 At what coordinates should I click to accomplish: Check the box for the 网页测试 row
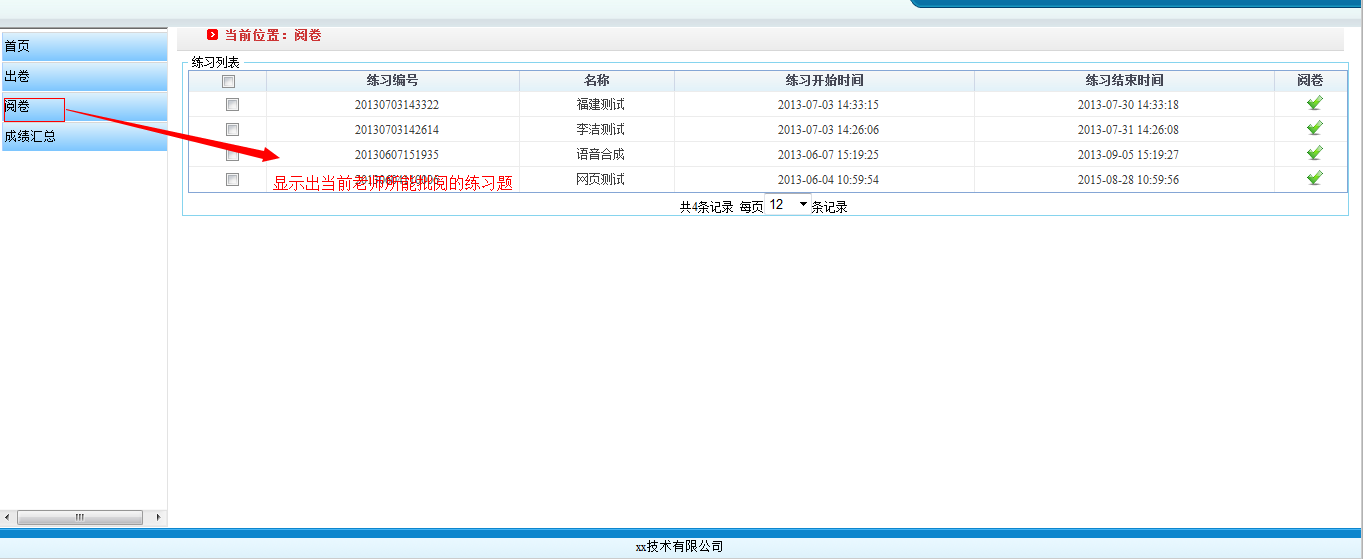(x=232, y=179)
